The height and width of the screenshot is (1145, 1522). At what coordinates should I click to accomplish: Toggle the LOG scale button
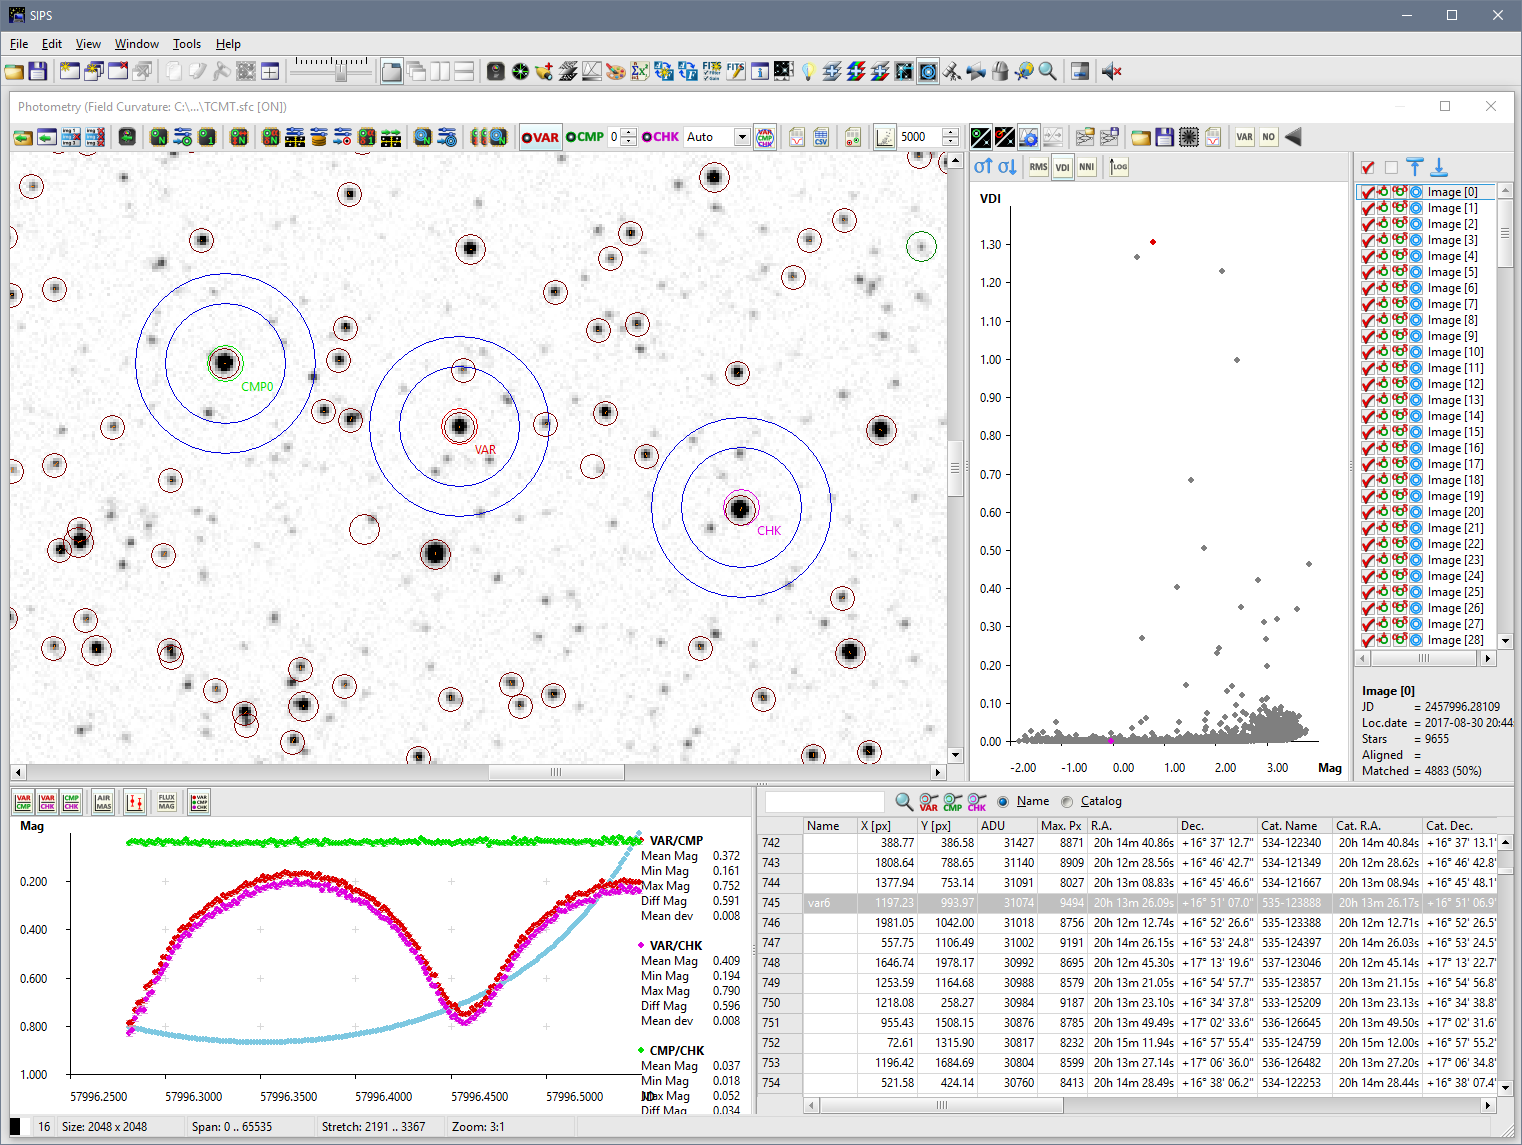(x=1119, y=167)
